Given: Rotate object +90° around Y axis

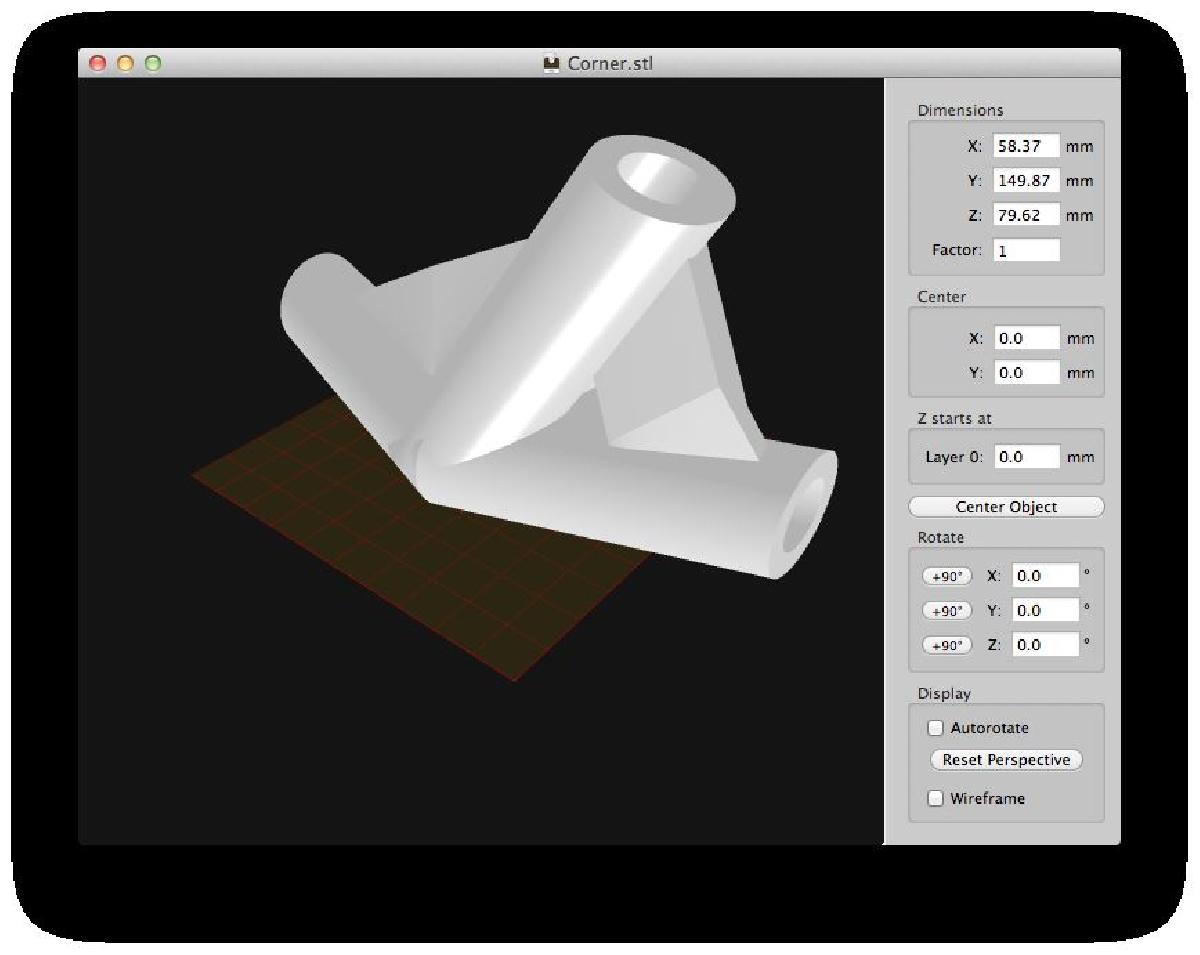Looking at the screenshot, I should point(946,611).
